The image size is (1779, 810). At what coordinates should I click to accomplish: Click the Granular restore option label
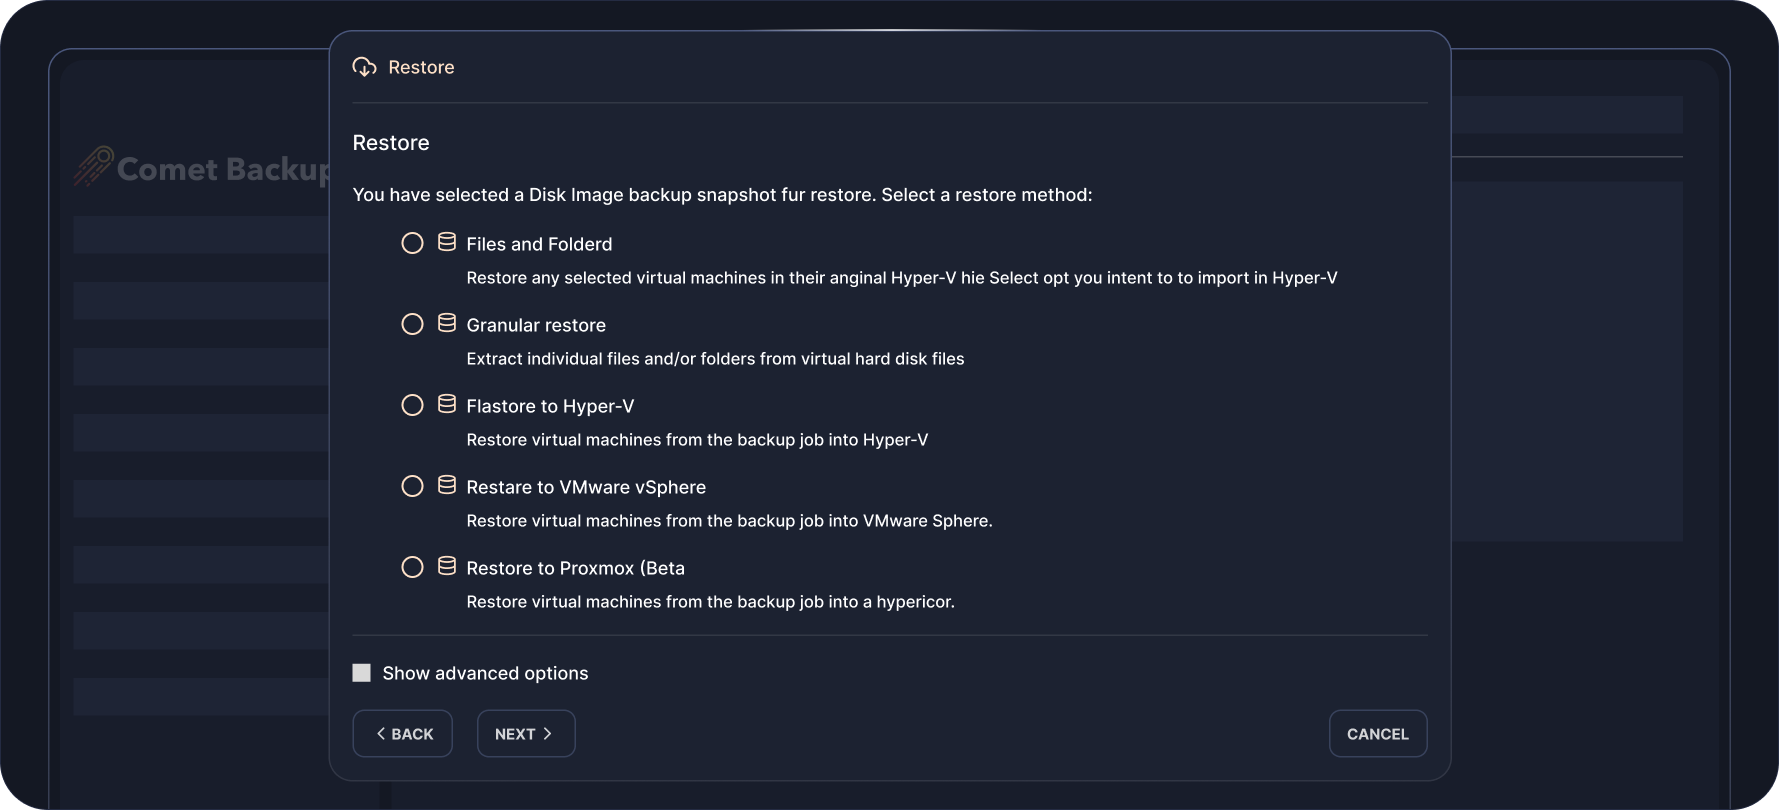pos(536,325)
